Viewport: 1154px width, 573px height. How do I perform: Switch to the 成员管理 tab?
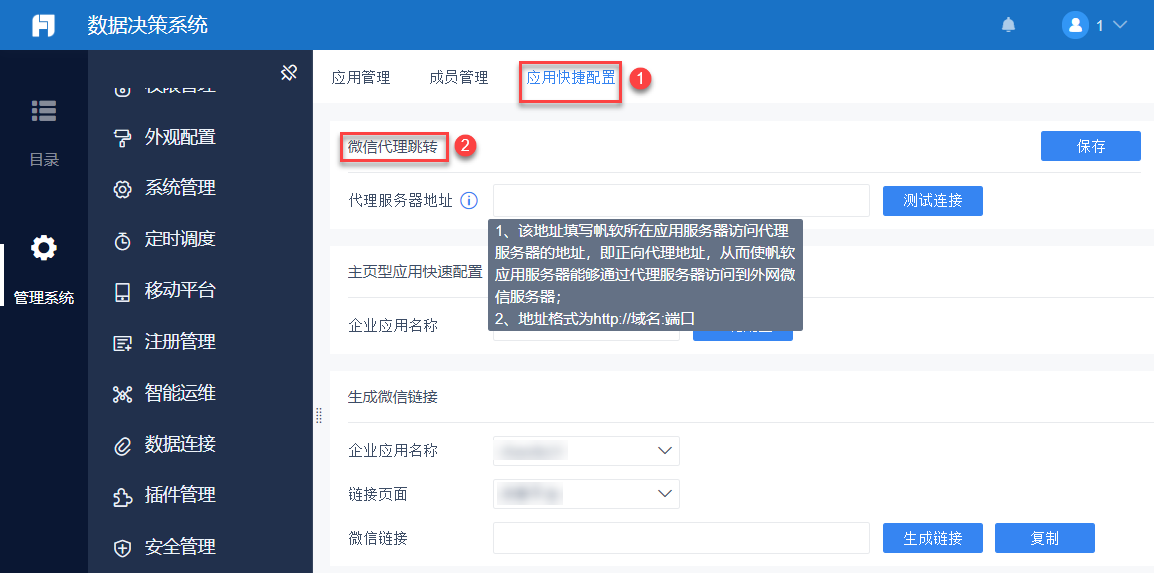click(459, 77)
